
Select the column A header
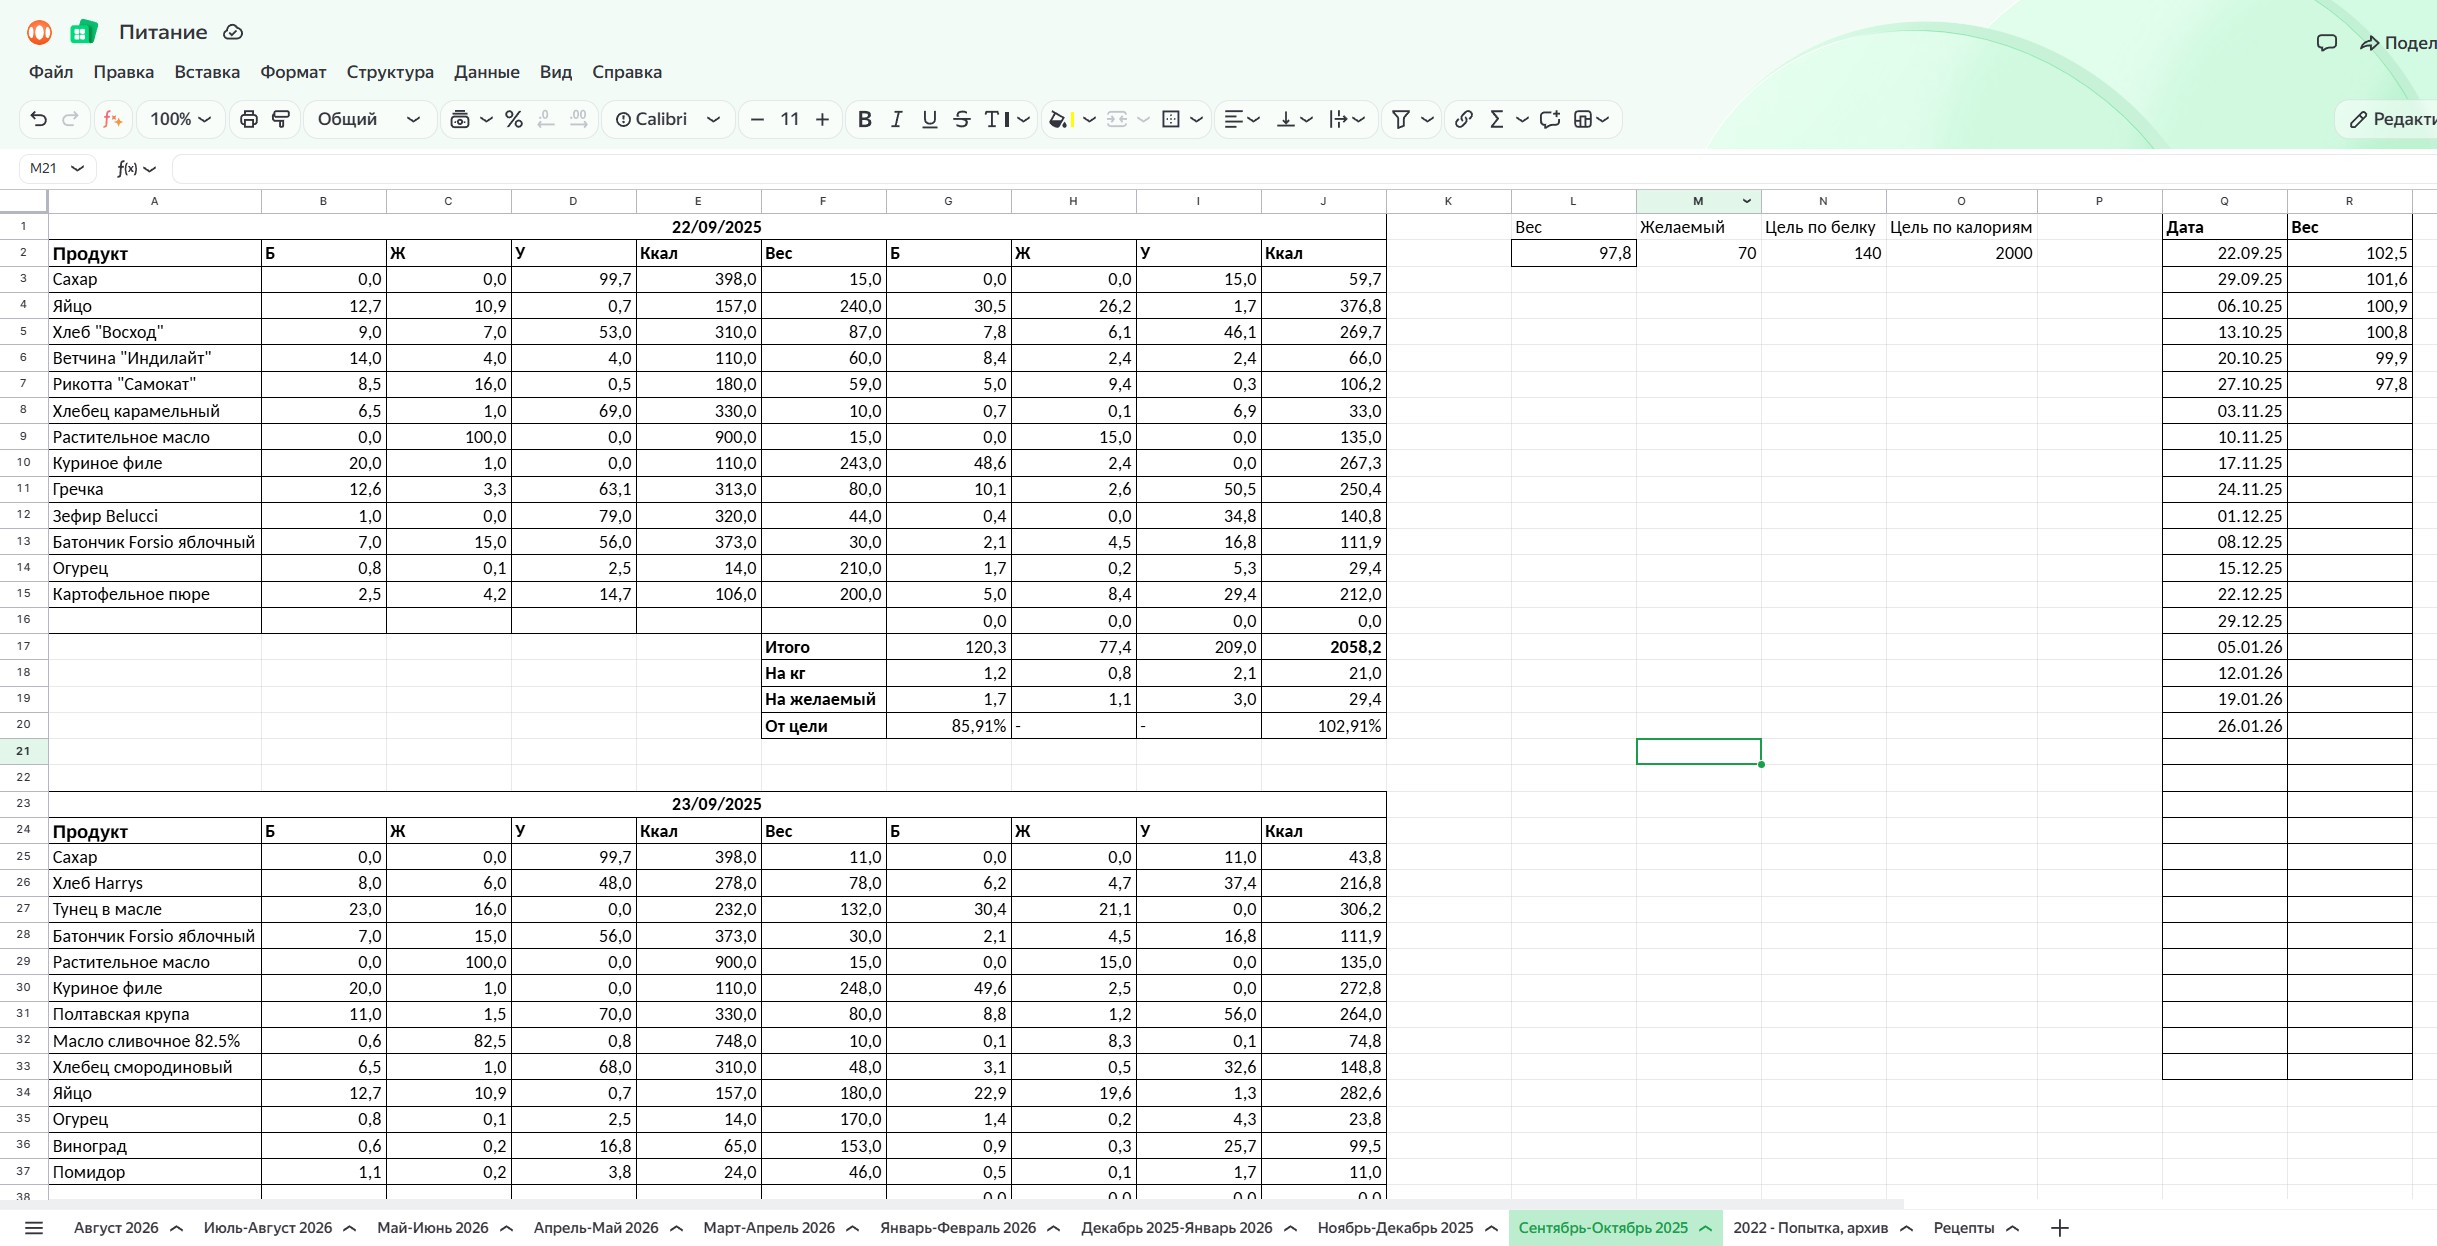(x=154, y=201)
